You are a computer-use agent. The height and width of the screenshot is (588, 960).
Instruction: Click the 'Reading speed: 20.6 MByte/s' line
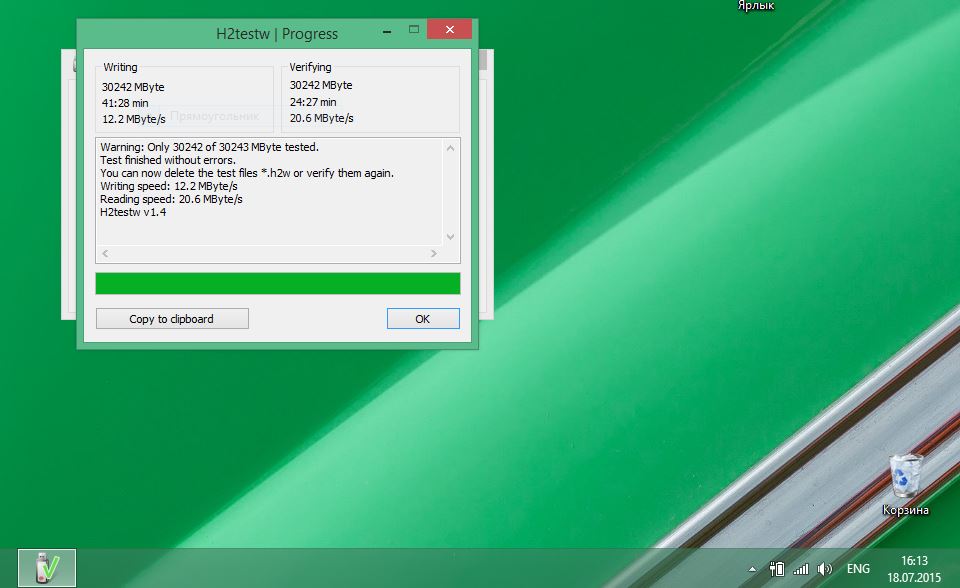(x=171, y=199)
